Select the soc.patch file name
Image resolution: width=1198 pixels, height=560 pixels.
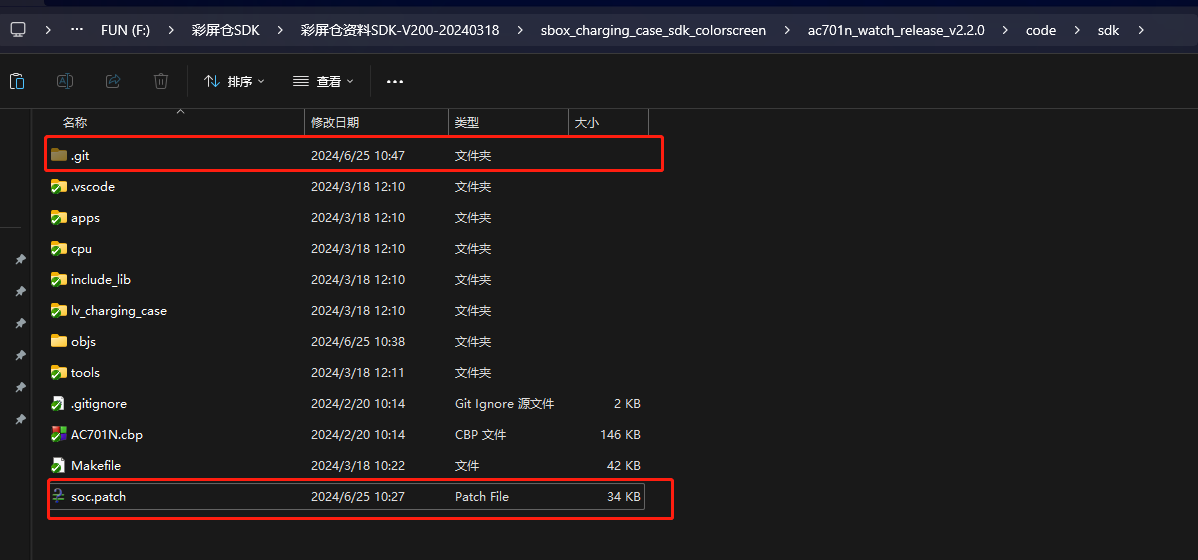(99, 497)
